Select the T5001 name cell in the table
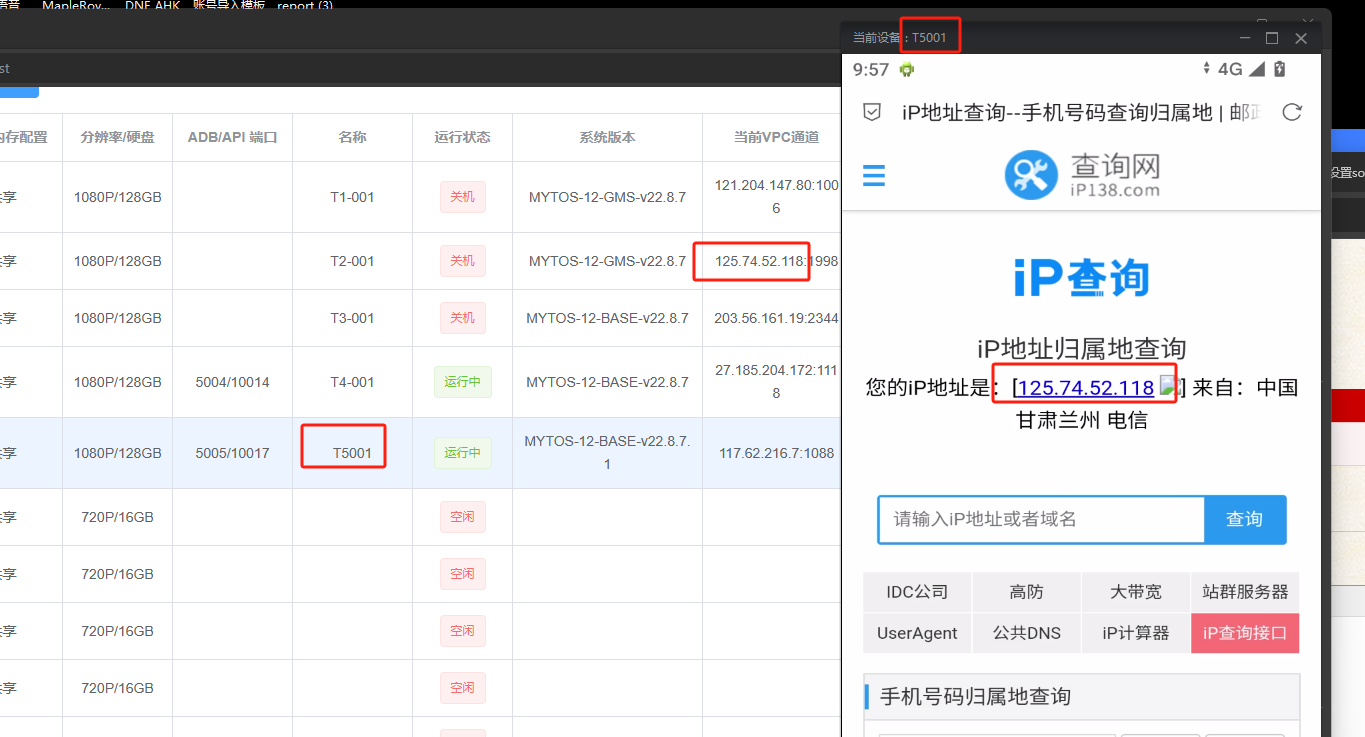 [x=352, y=453]
